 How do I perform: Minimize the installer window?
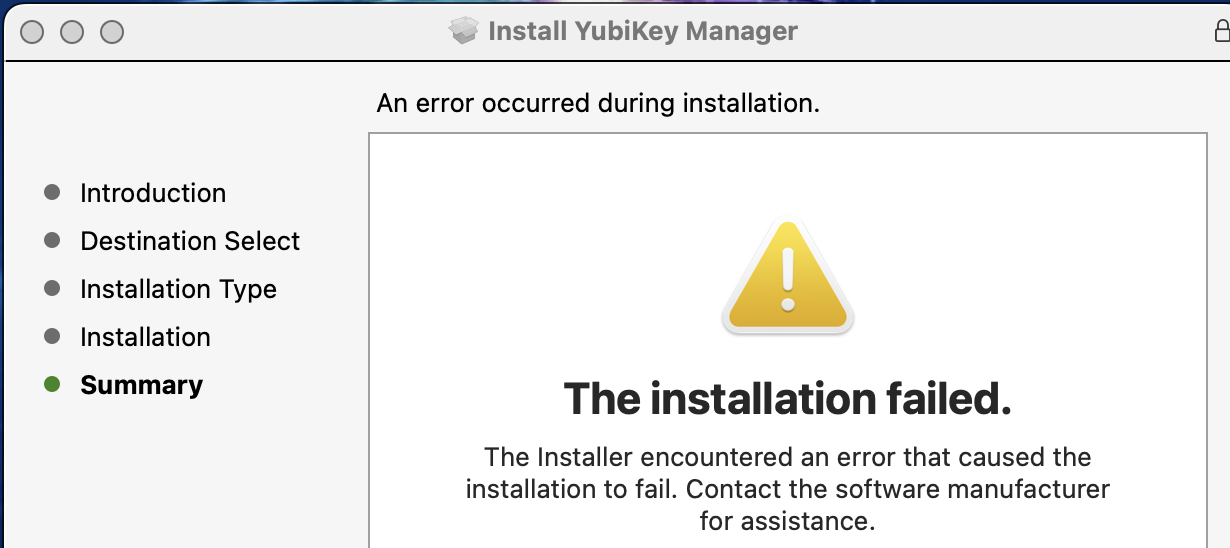pos(72,32)
